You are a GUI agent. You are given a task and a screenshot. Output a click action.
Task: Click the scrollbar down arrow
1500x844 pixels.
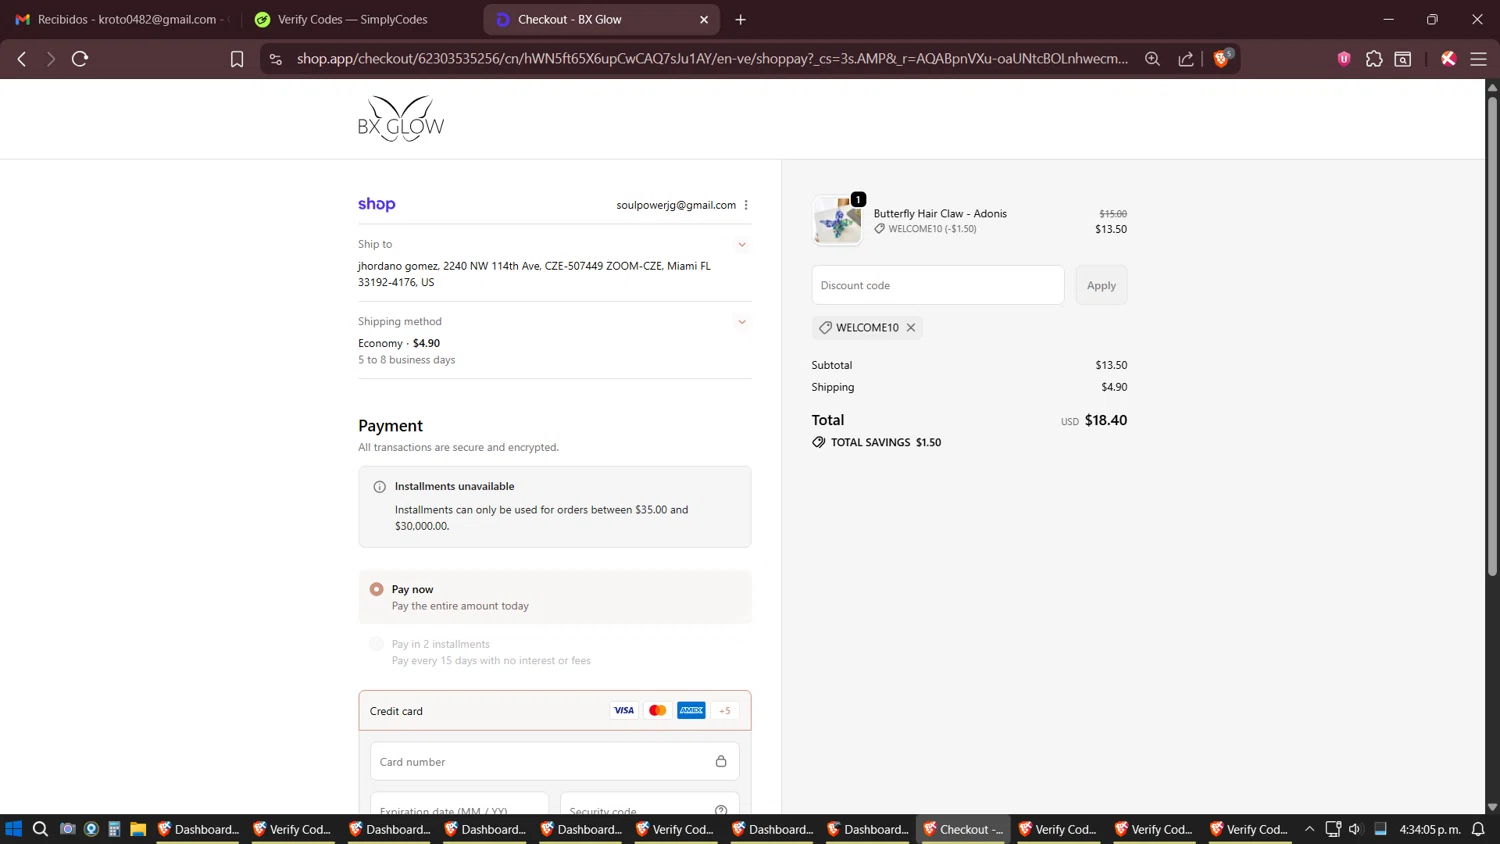click(1492, 807)
